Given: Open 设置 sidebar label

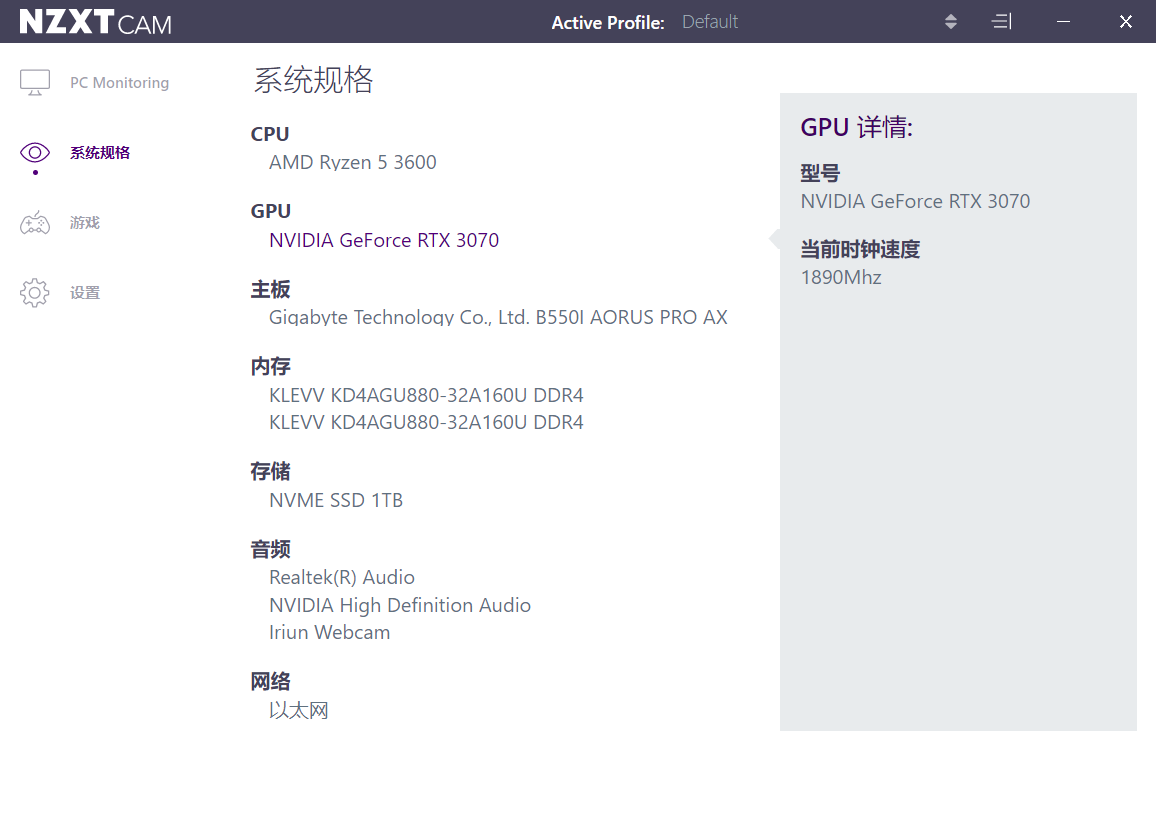Looking at the screenshot, I should click(x=85, y=293).
